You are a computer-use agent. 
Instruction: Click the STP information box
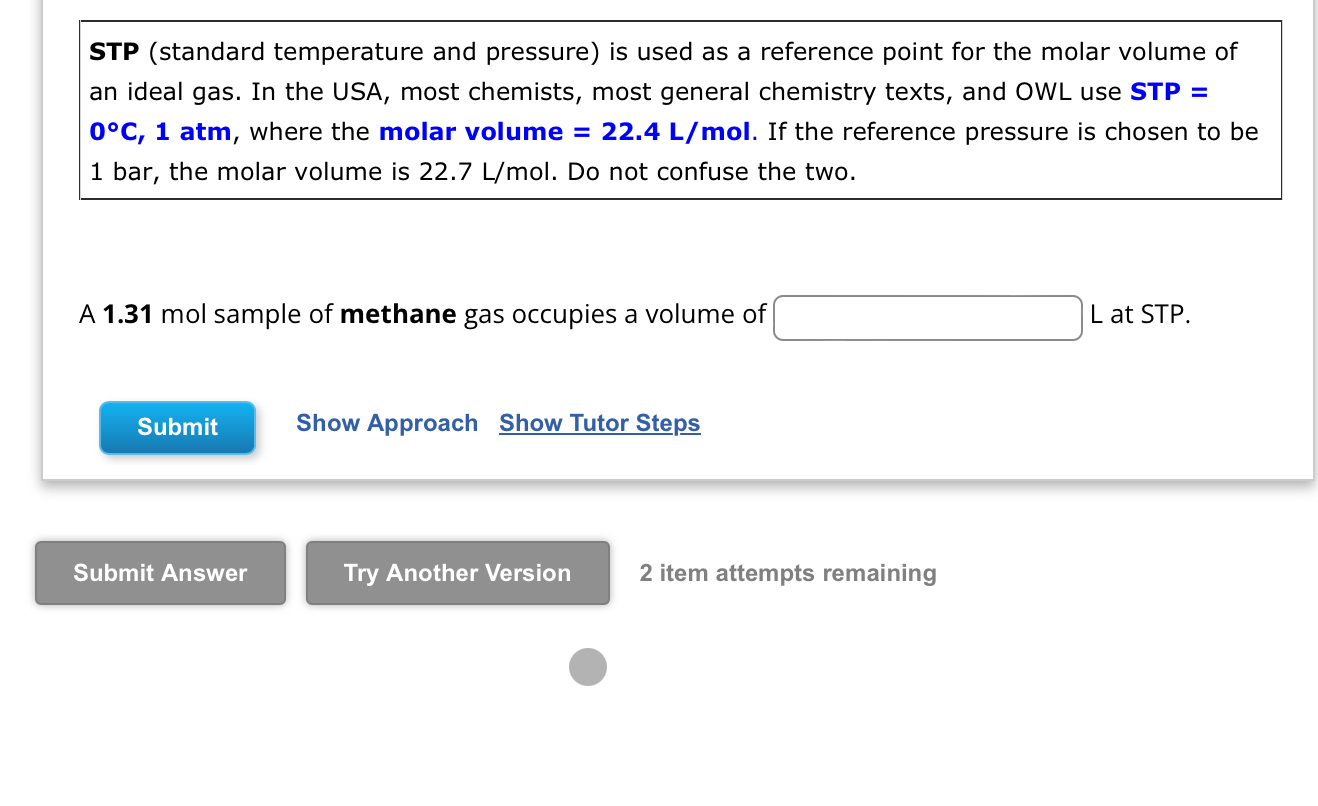click(680, 110)
